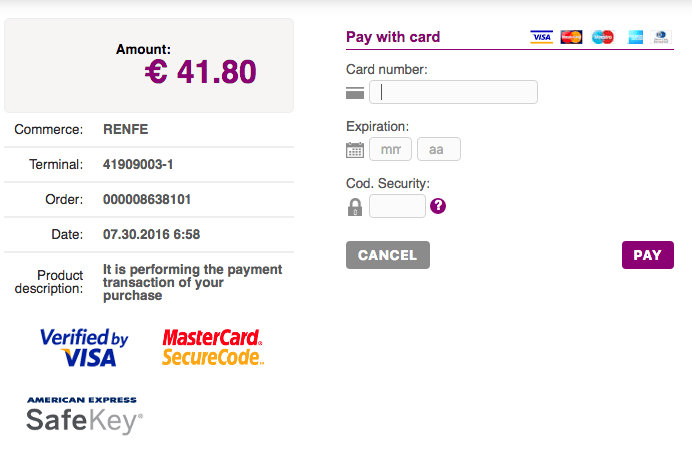
Task: Click the Cod. Security input box
Action: click(397, 206)
